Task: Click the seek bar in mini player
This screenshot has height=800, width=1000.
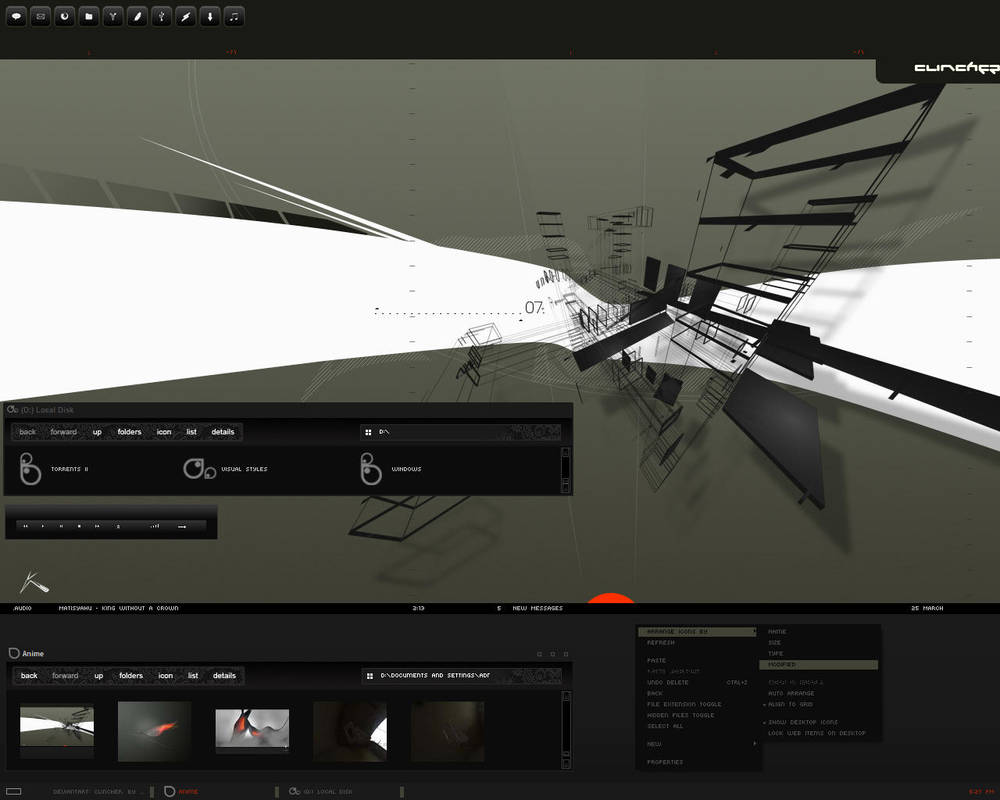Action: (182, 527)
